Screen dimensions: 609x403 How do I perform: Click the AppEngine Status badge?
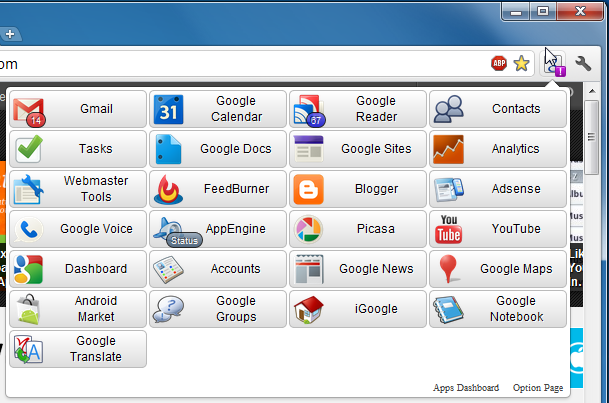pyautogui.click(x=184, y=241)
